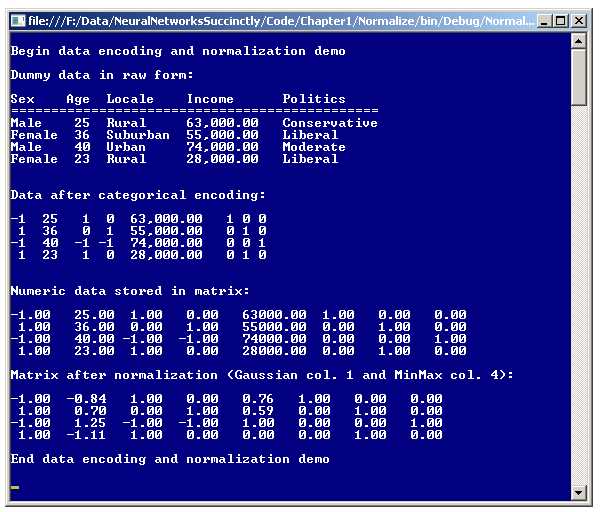600x512 pixels.
Task: Click the raw income value 55,000.00
Action: pos(222,135)
